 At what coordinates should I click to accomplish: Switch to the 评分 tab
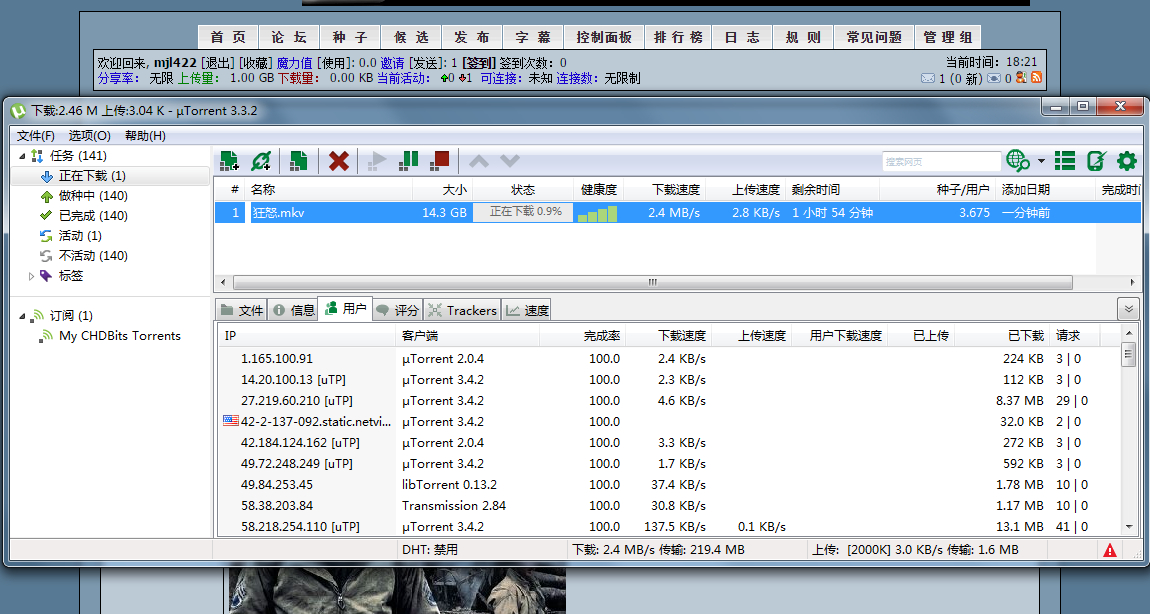point(398,310)
